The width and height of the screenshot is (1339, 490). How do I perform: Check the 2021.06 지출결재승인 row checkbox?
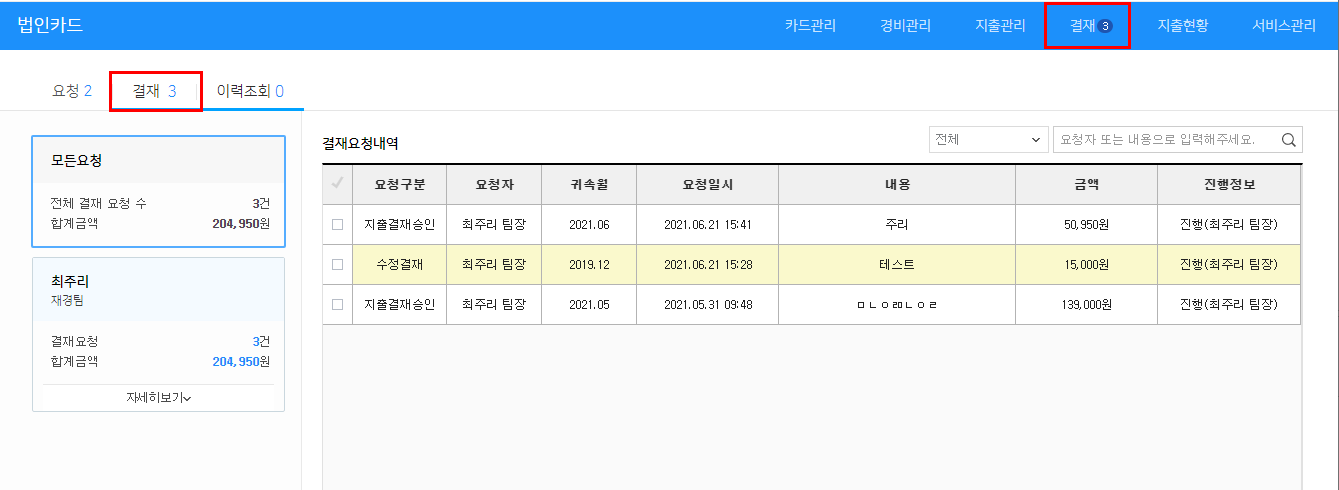tap(337, 224)
